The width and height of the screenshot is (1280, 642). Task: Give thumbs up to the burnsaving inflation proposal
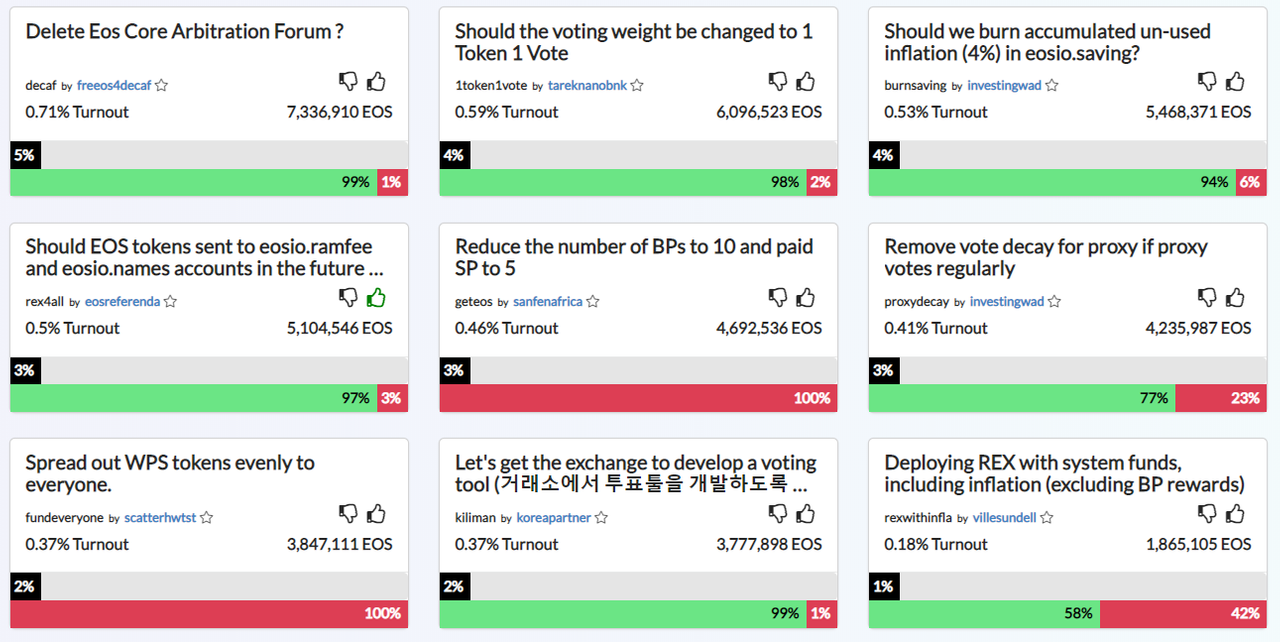(1234, 80)
